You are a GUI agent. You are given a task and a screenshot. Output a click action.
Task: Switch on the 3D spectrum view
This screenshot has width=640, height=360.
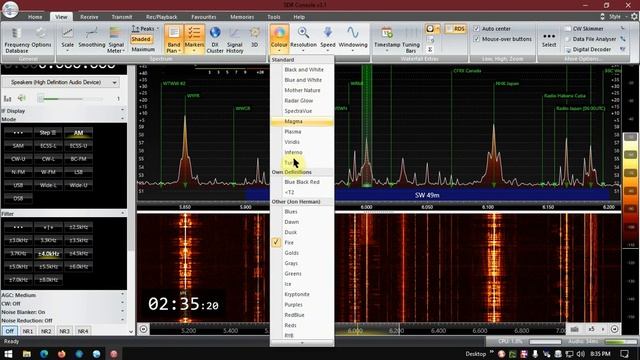tap(255, 38)
